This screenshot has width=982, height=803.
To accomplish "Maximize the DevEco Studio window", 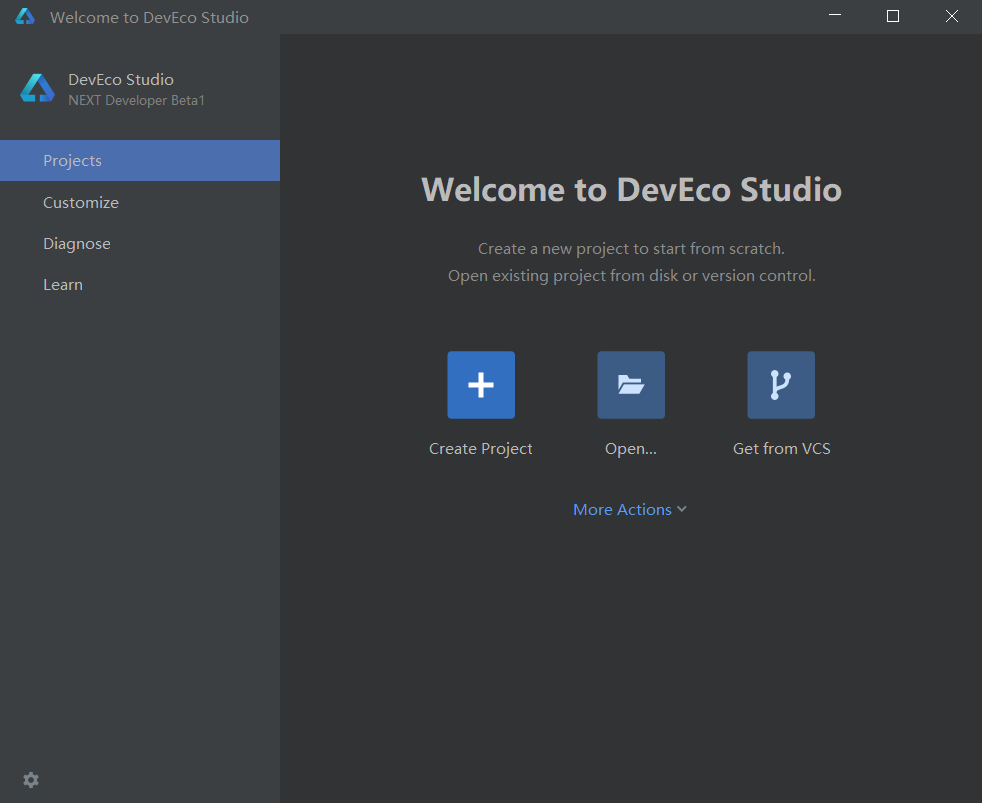I will 893,16.
